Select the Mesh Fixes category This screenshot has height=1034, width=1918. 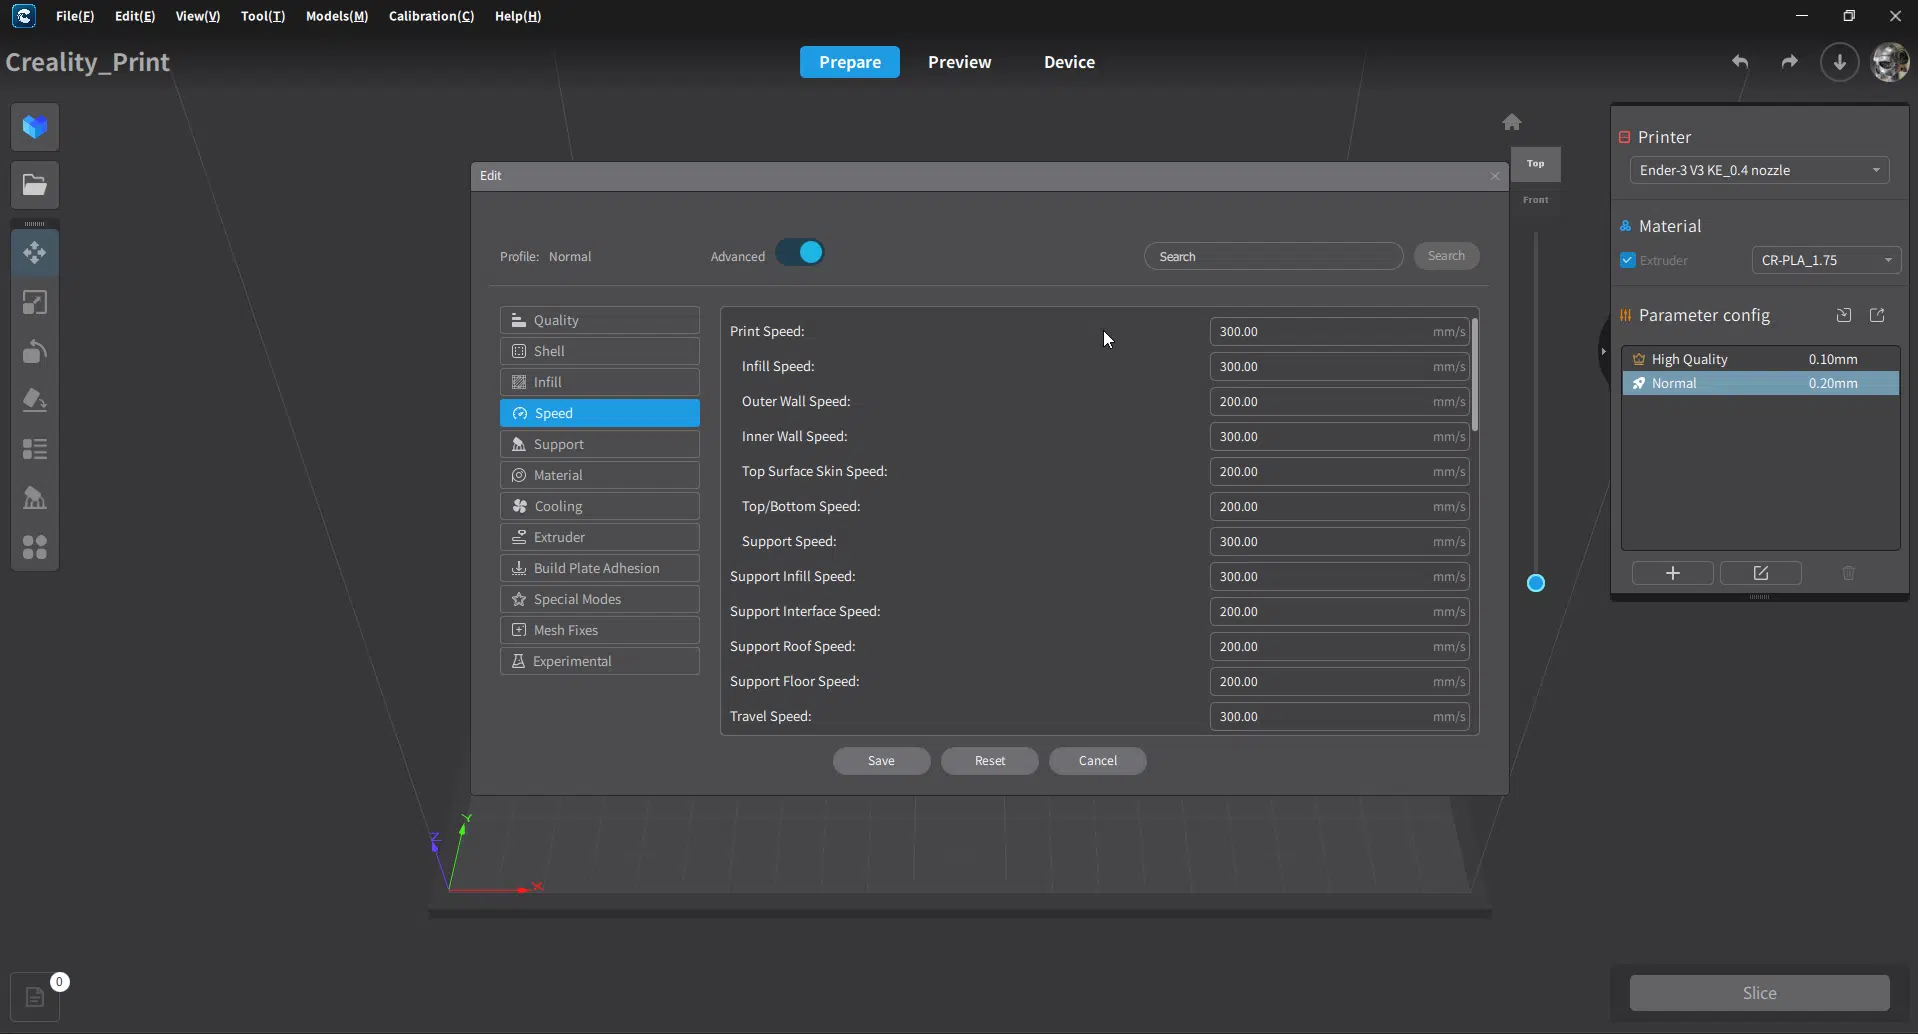(600, 630)
